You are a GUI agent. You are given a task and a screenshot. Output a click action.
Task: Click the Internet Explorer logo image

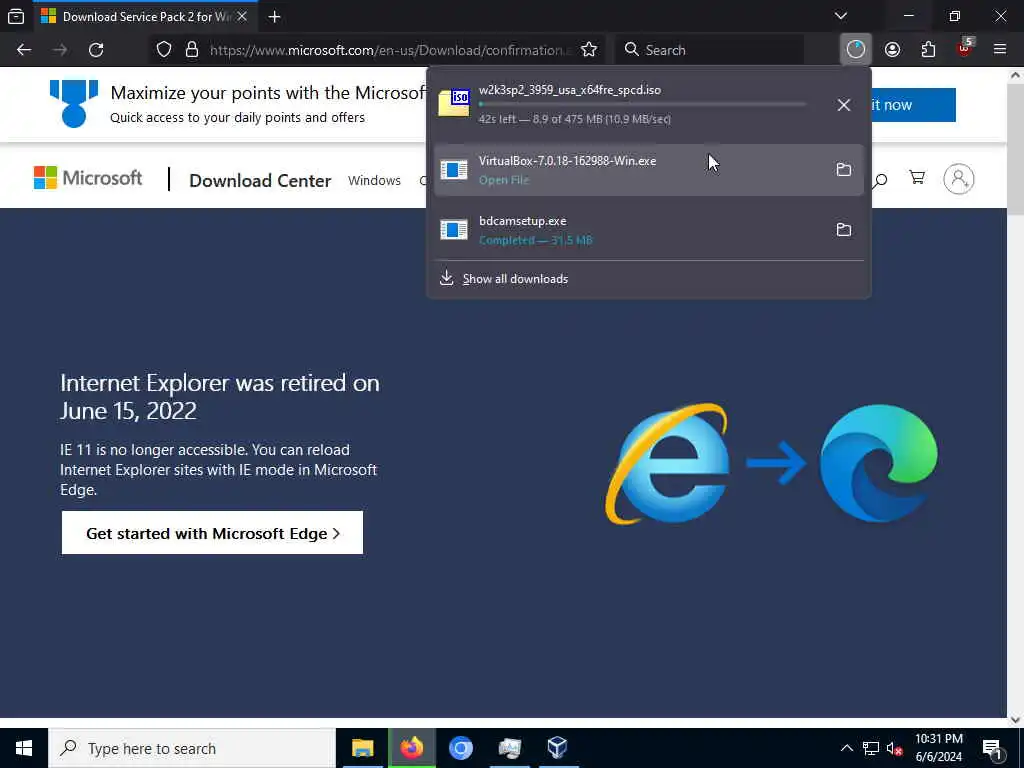pyautogui.click(x=667, y=464)
